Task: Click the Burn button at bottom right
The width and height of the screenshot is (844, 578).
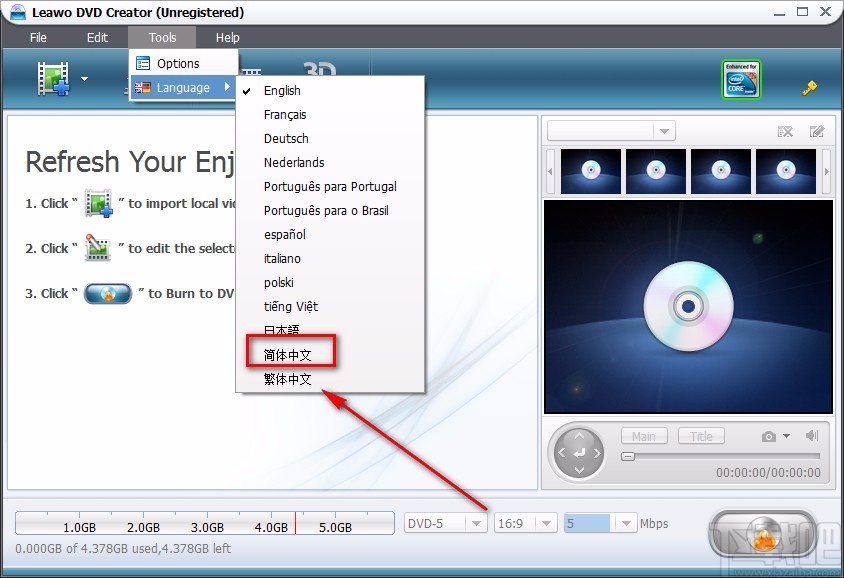Action: coord(762,533)
